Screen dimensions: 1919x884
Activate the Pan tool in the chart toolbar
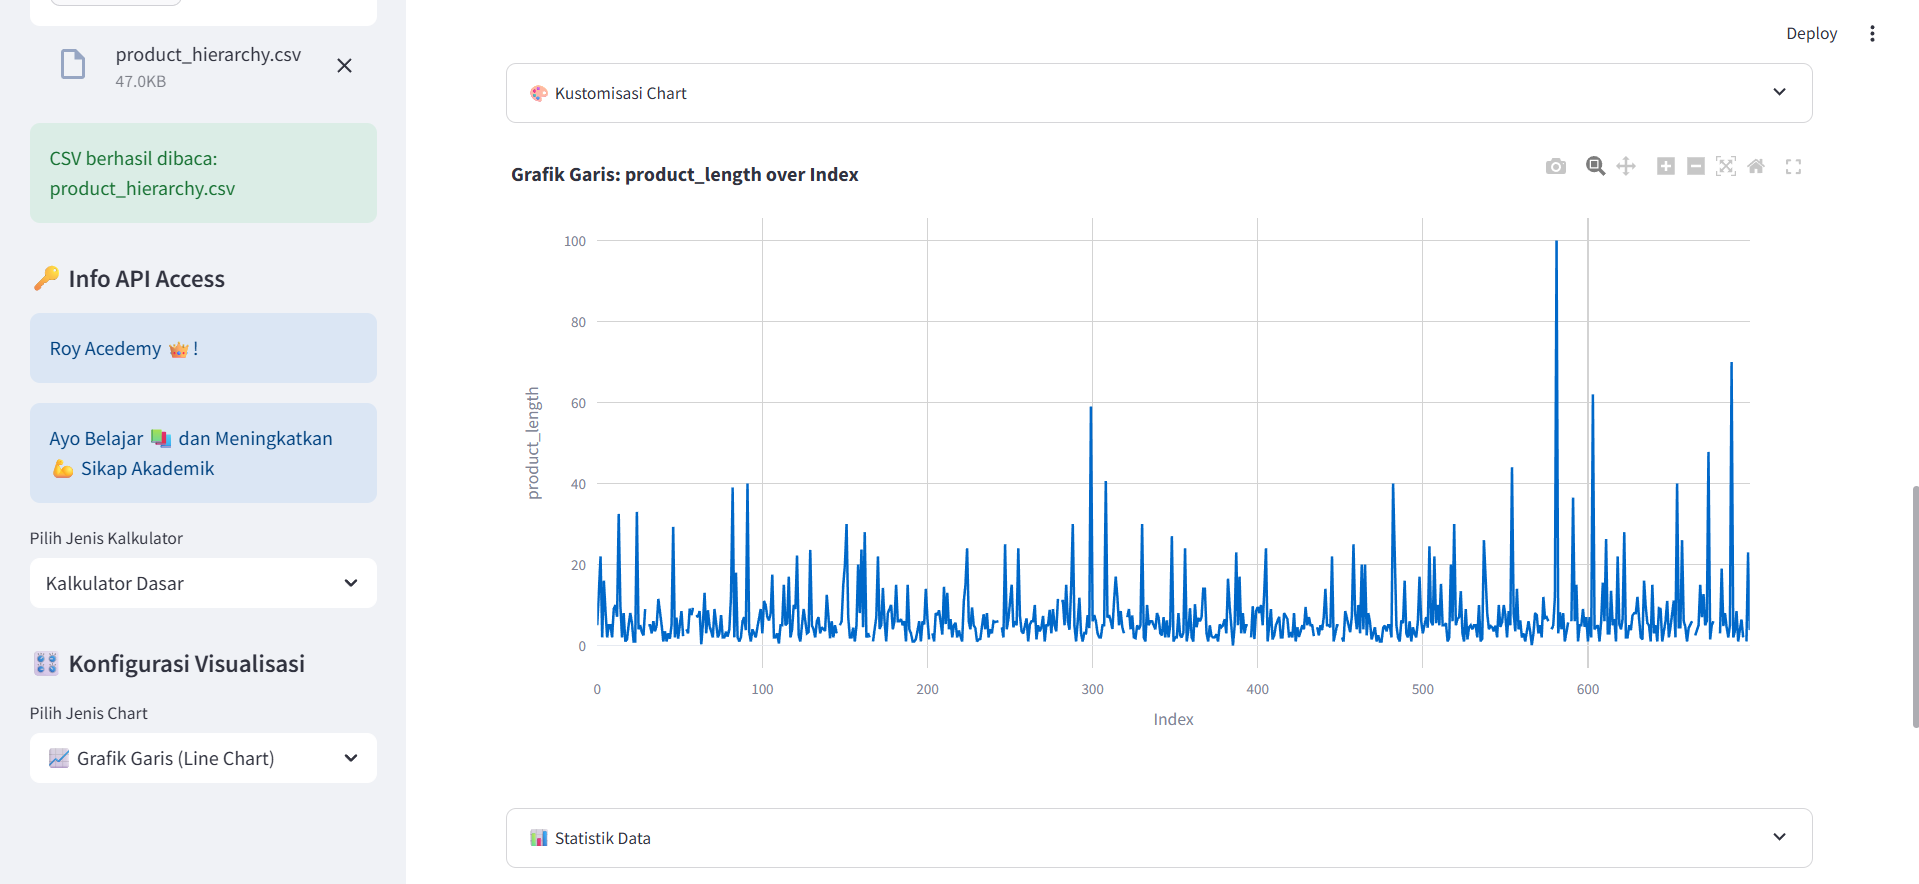click(1626, 167)
